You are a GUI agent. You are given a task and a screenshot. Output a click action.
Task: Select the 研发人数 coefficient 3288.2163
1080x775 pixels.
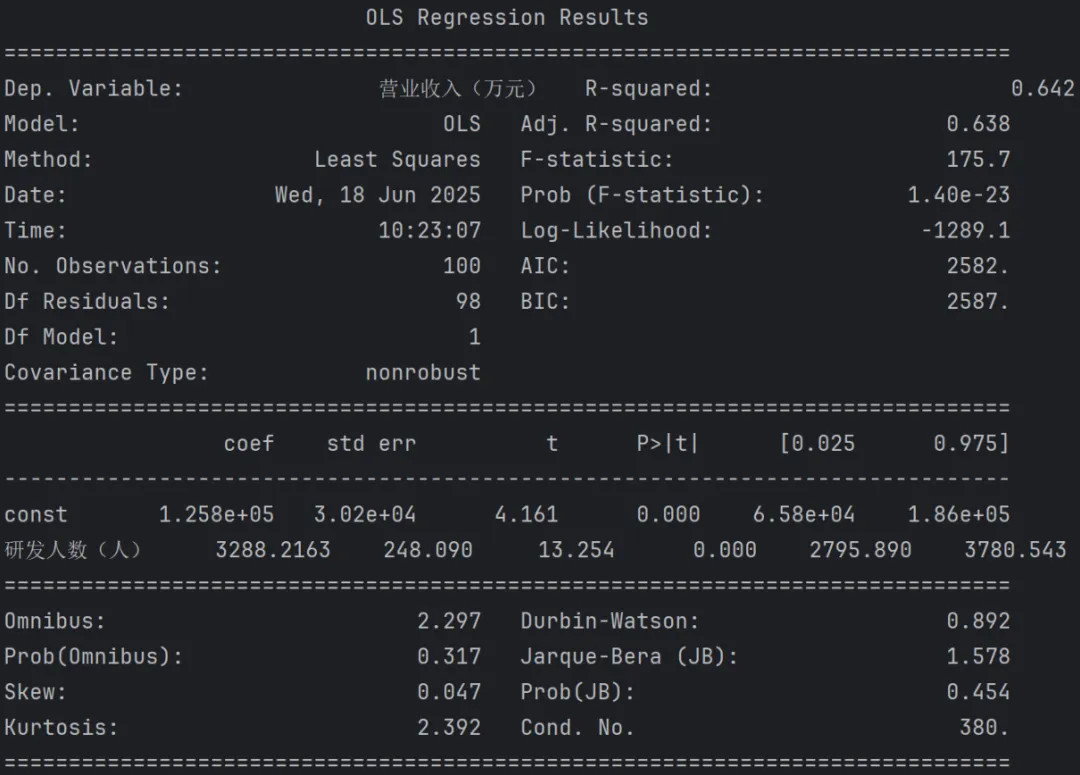[x=273, y=550]
